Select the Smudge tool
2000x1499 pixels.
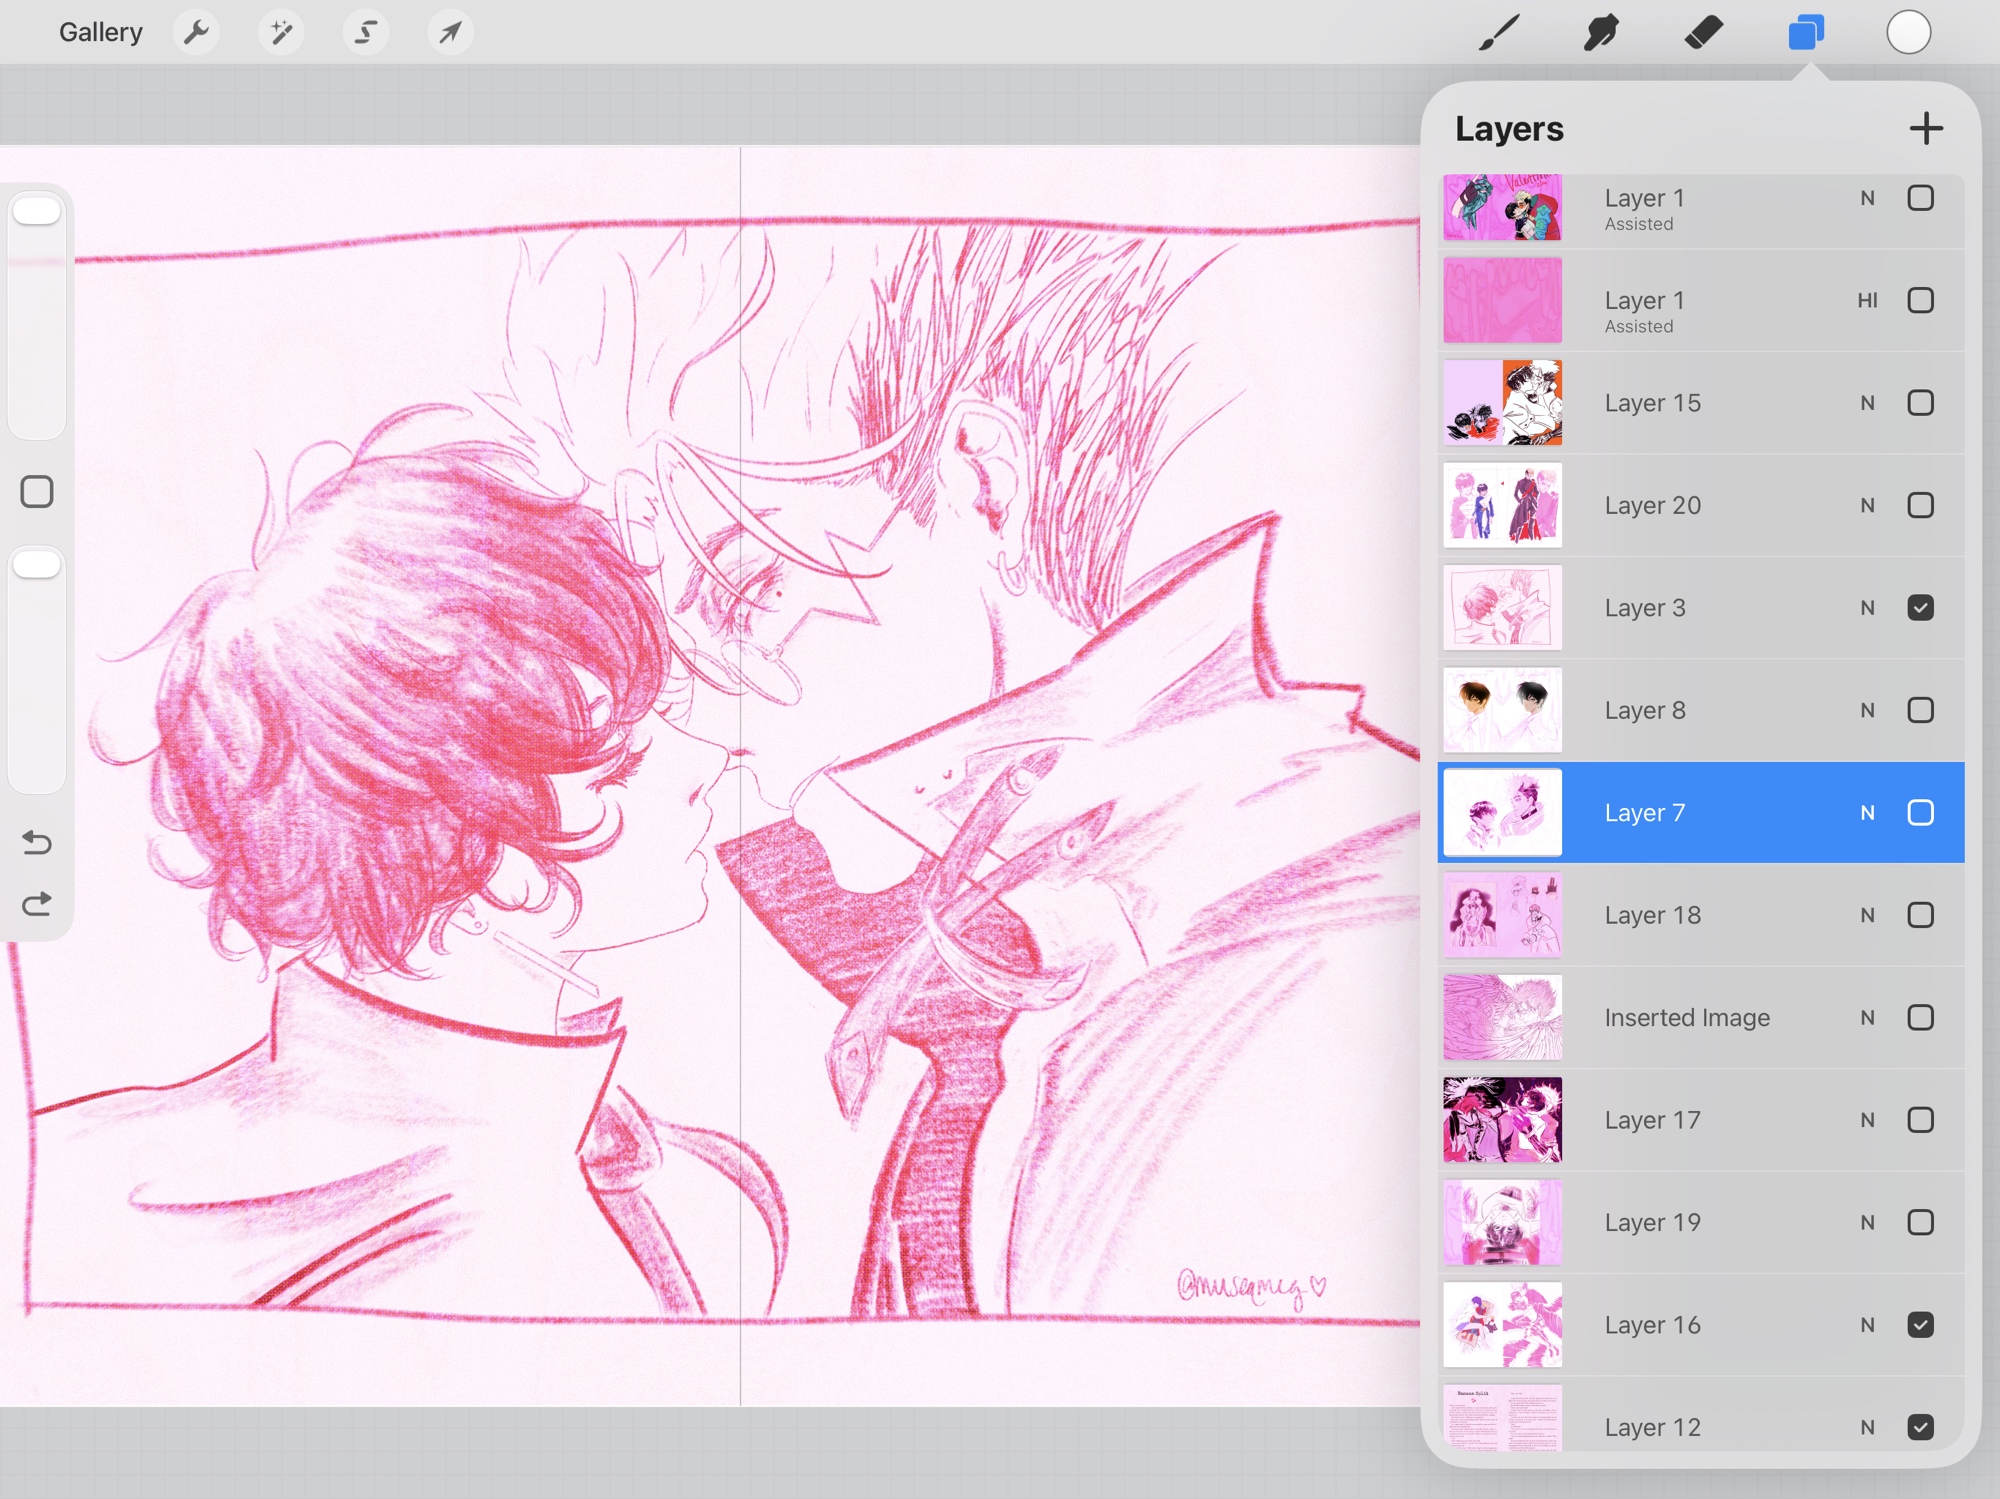point(1601,33)
